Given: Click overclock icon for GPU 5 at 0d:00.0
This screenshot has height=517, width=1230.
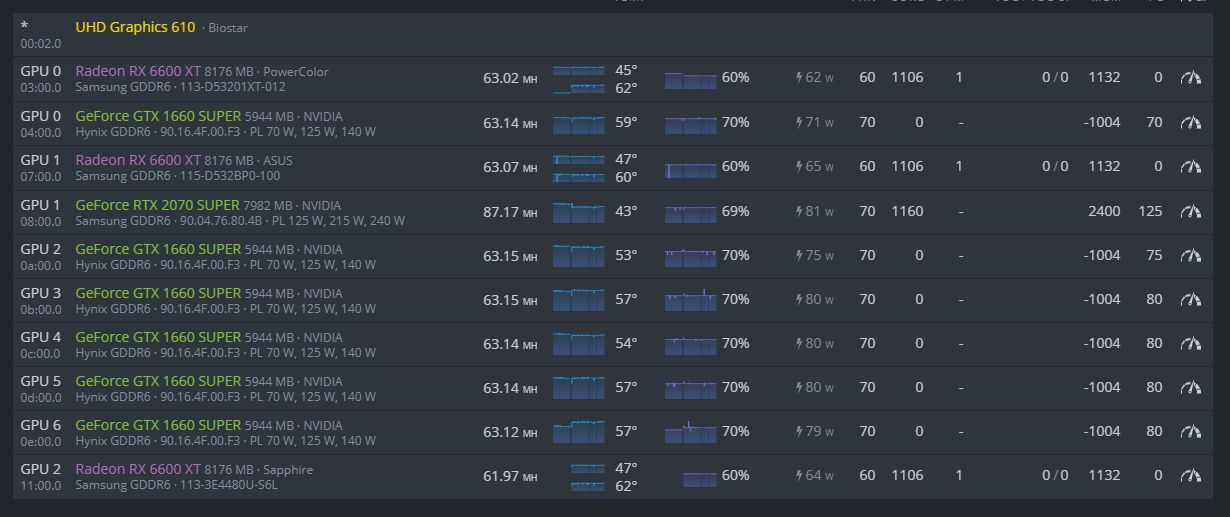Looking at the screenshot, I should tap(1190, 388).
